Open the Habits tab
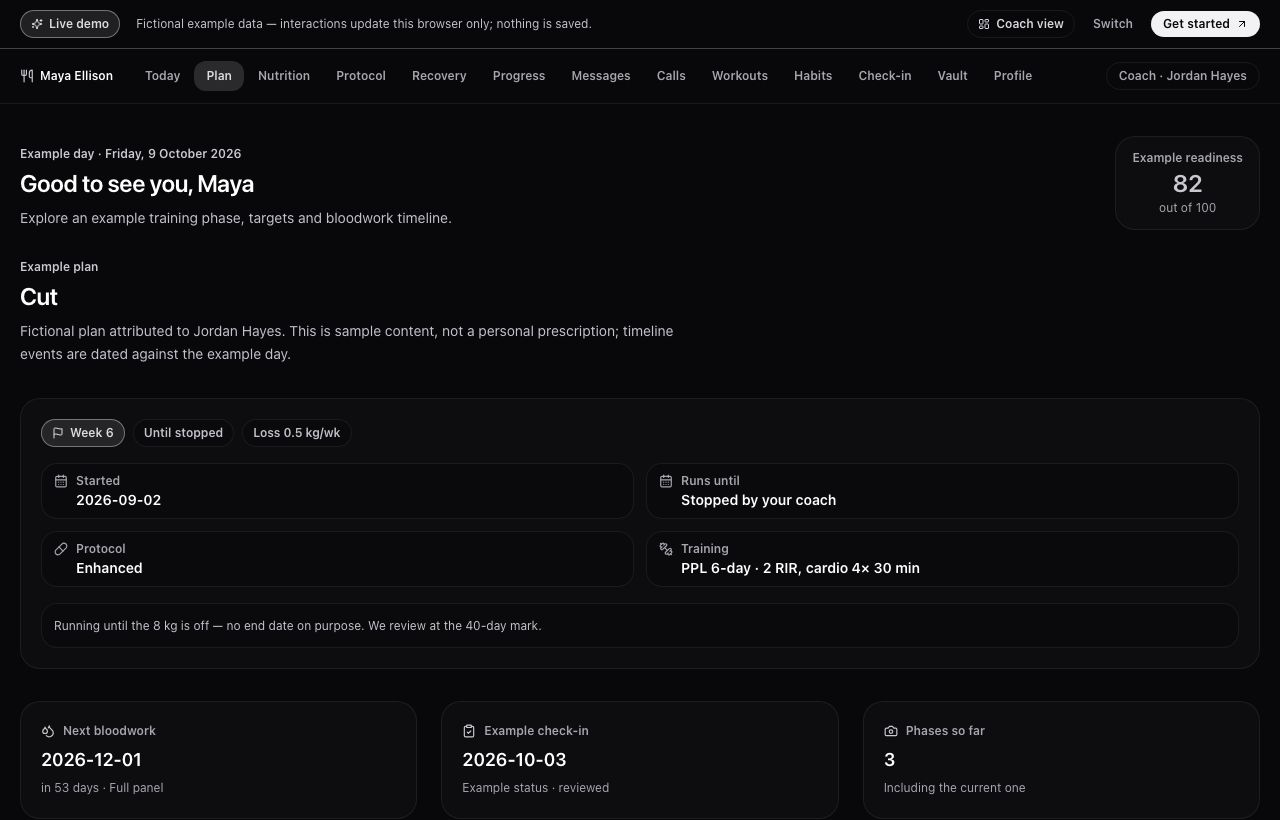This screenshot has width=1280, height=820. coord(813,76)
